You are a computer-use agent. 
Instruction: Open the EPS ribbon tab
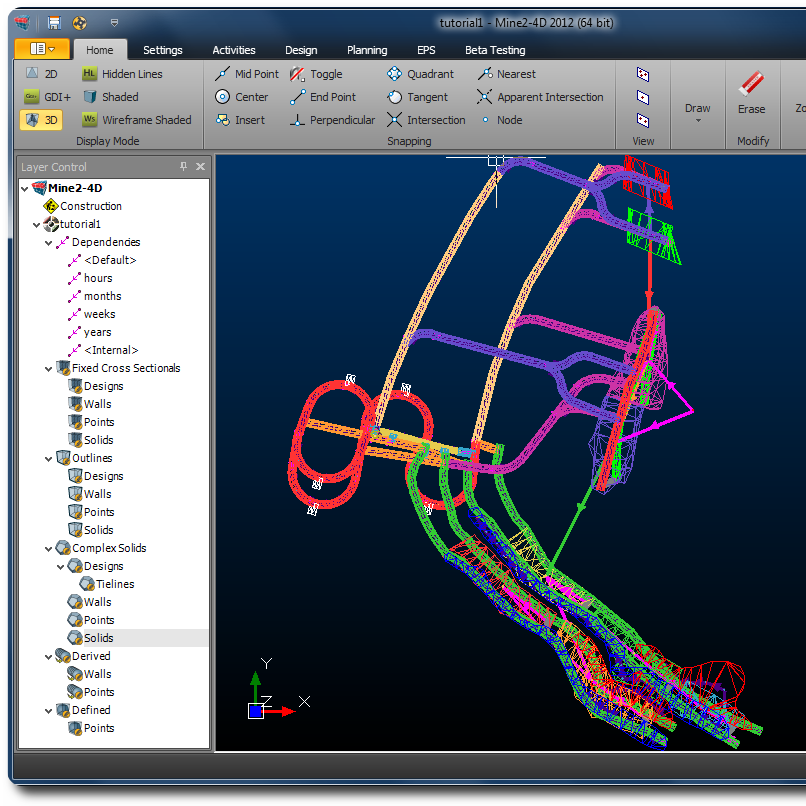426,50
